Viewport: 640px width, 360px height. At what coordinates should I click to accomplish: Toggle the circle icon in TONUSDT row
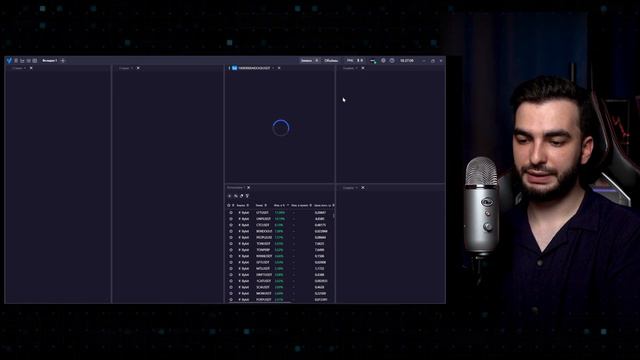[231, 244]
